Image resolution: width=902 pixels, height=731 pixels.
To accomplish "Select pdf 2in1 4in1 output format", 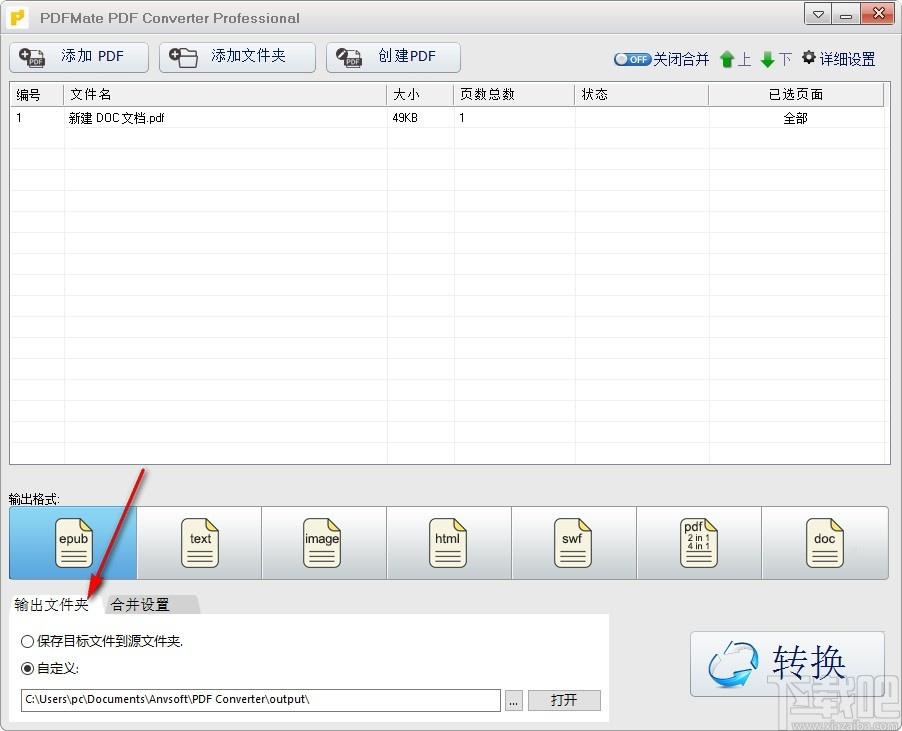I will click(x=698, y=543).
